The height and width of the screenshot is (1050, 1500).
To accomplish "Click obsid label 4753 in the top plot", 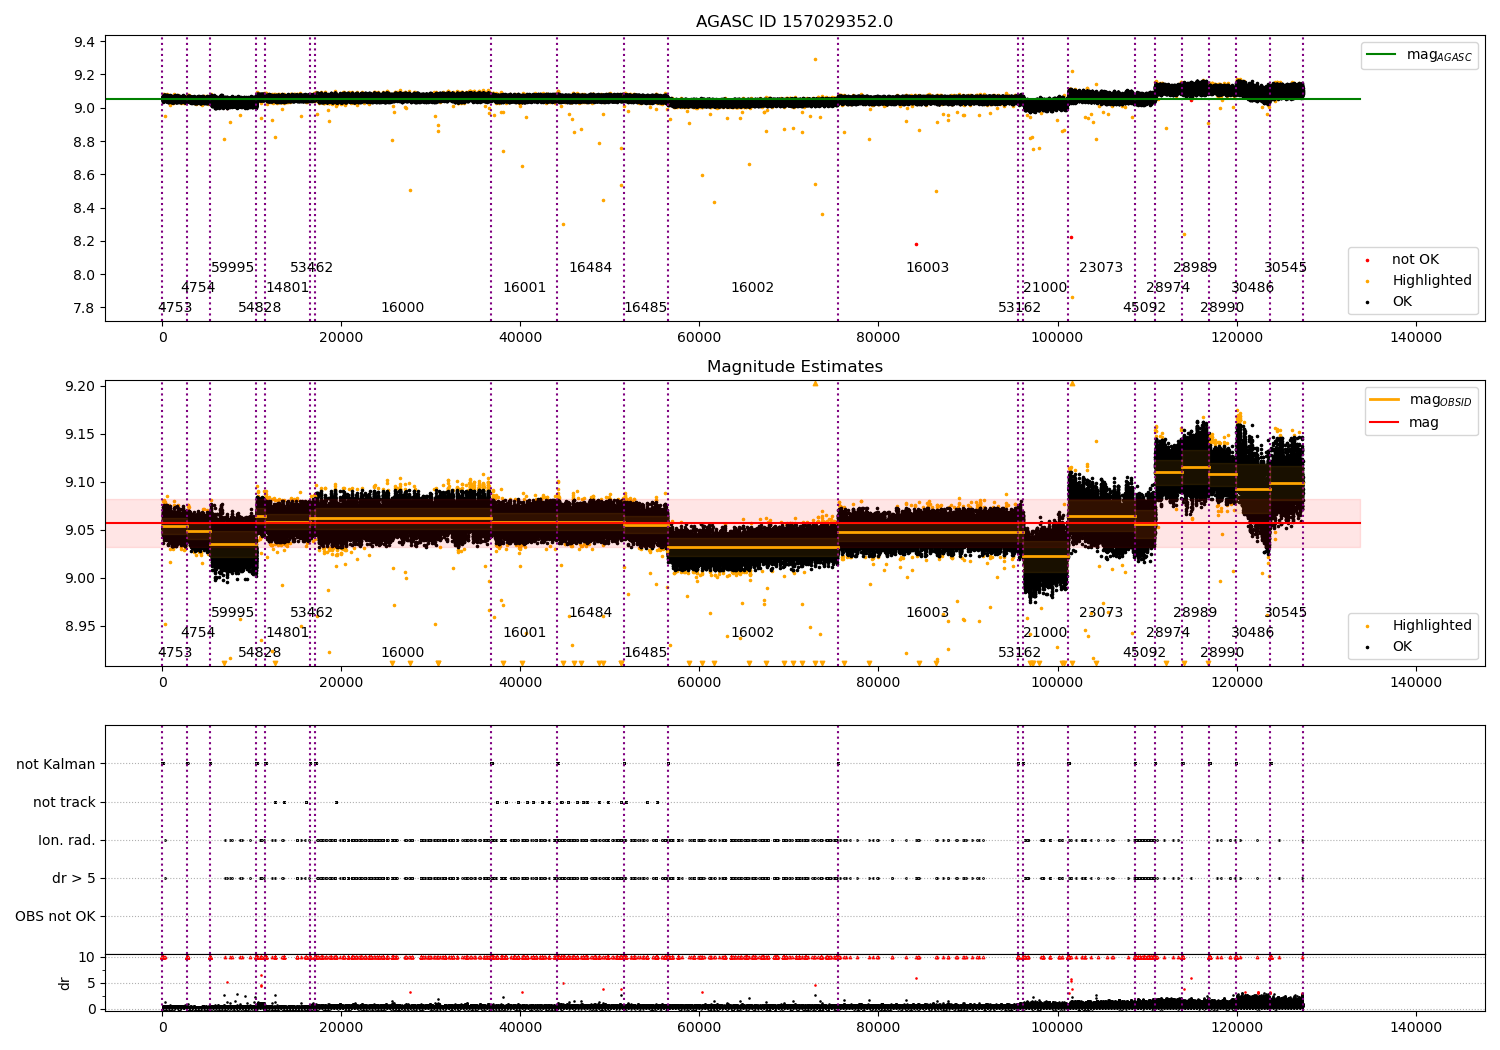I will pyautogui.click(x=175, y=308).
